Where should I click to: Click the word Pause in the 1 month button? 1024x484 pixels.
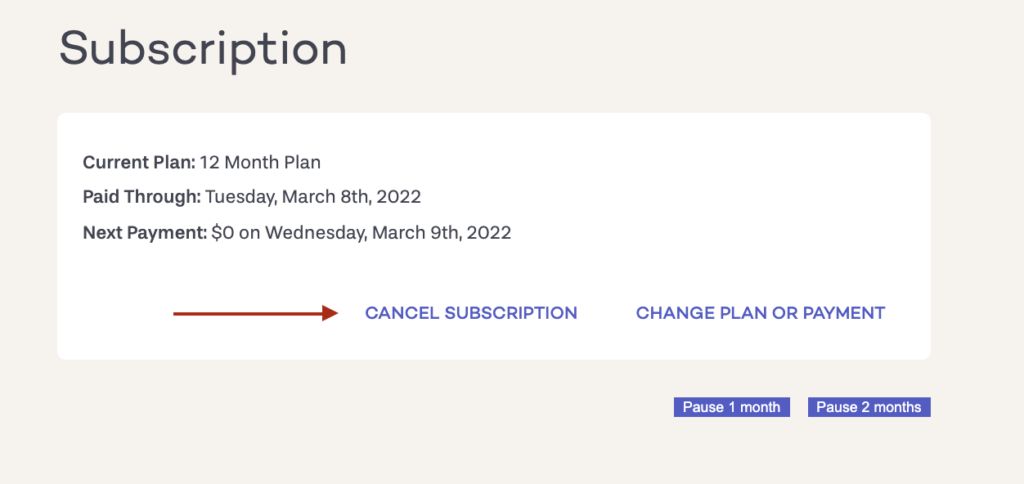click(703, 407)
